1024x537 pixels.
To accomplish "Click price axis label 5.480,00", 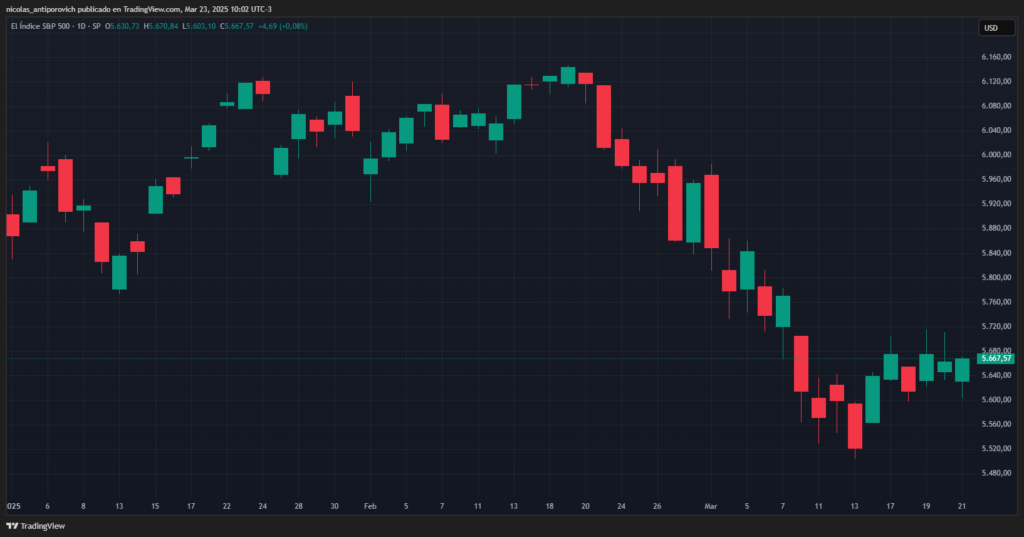I will pos(996,473).
